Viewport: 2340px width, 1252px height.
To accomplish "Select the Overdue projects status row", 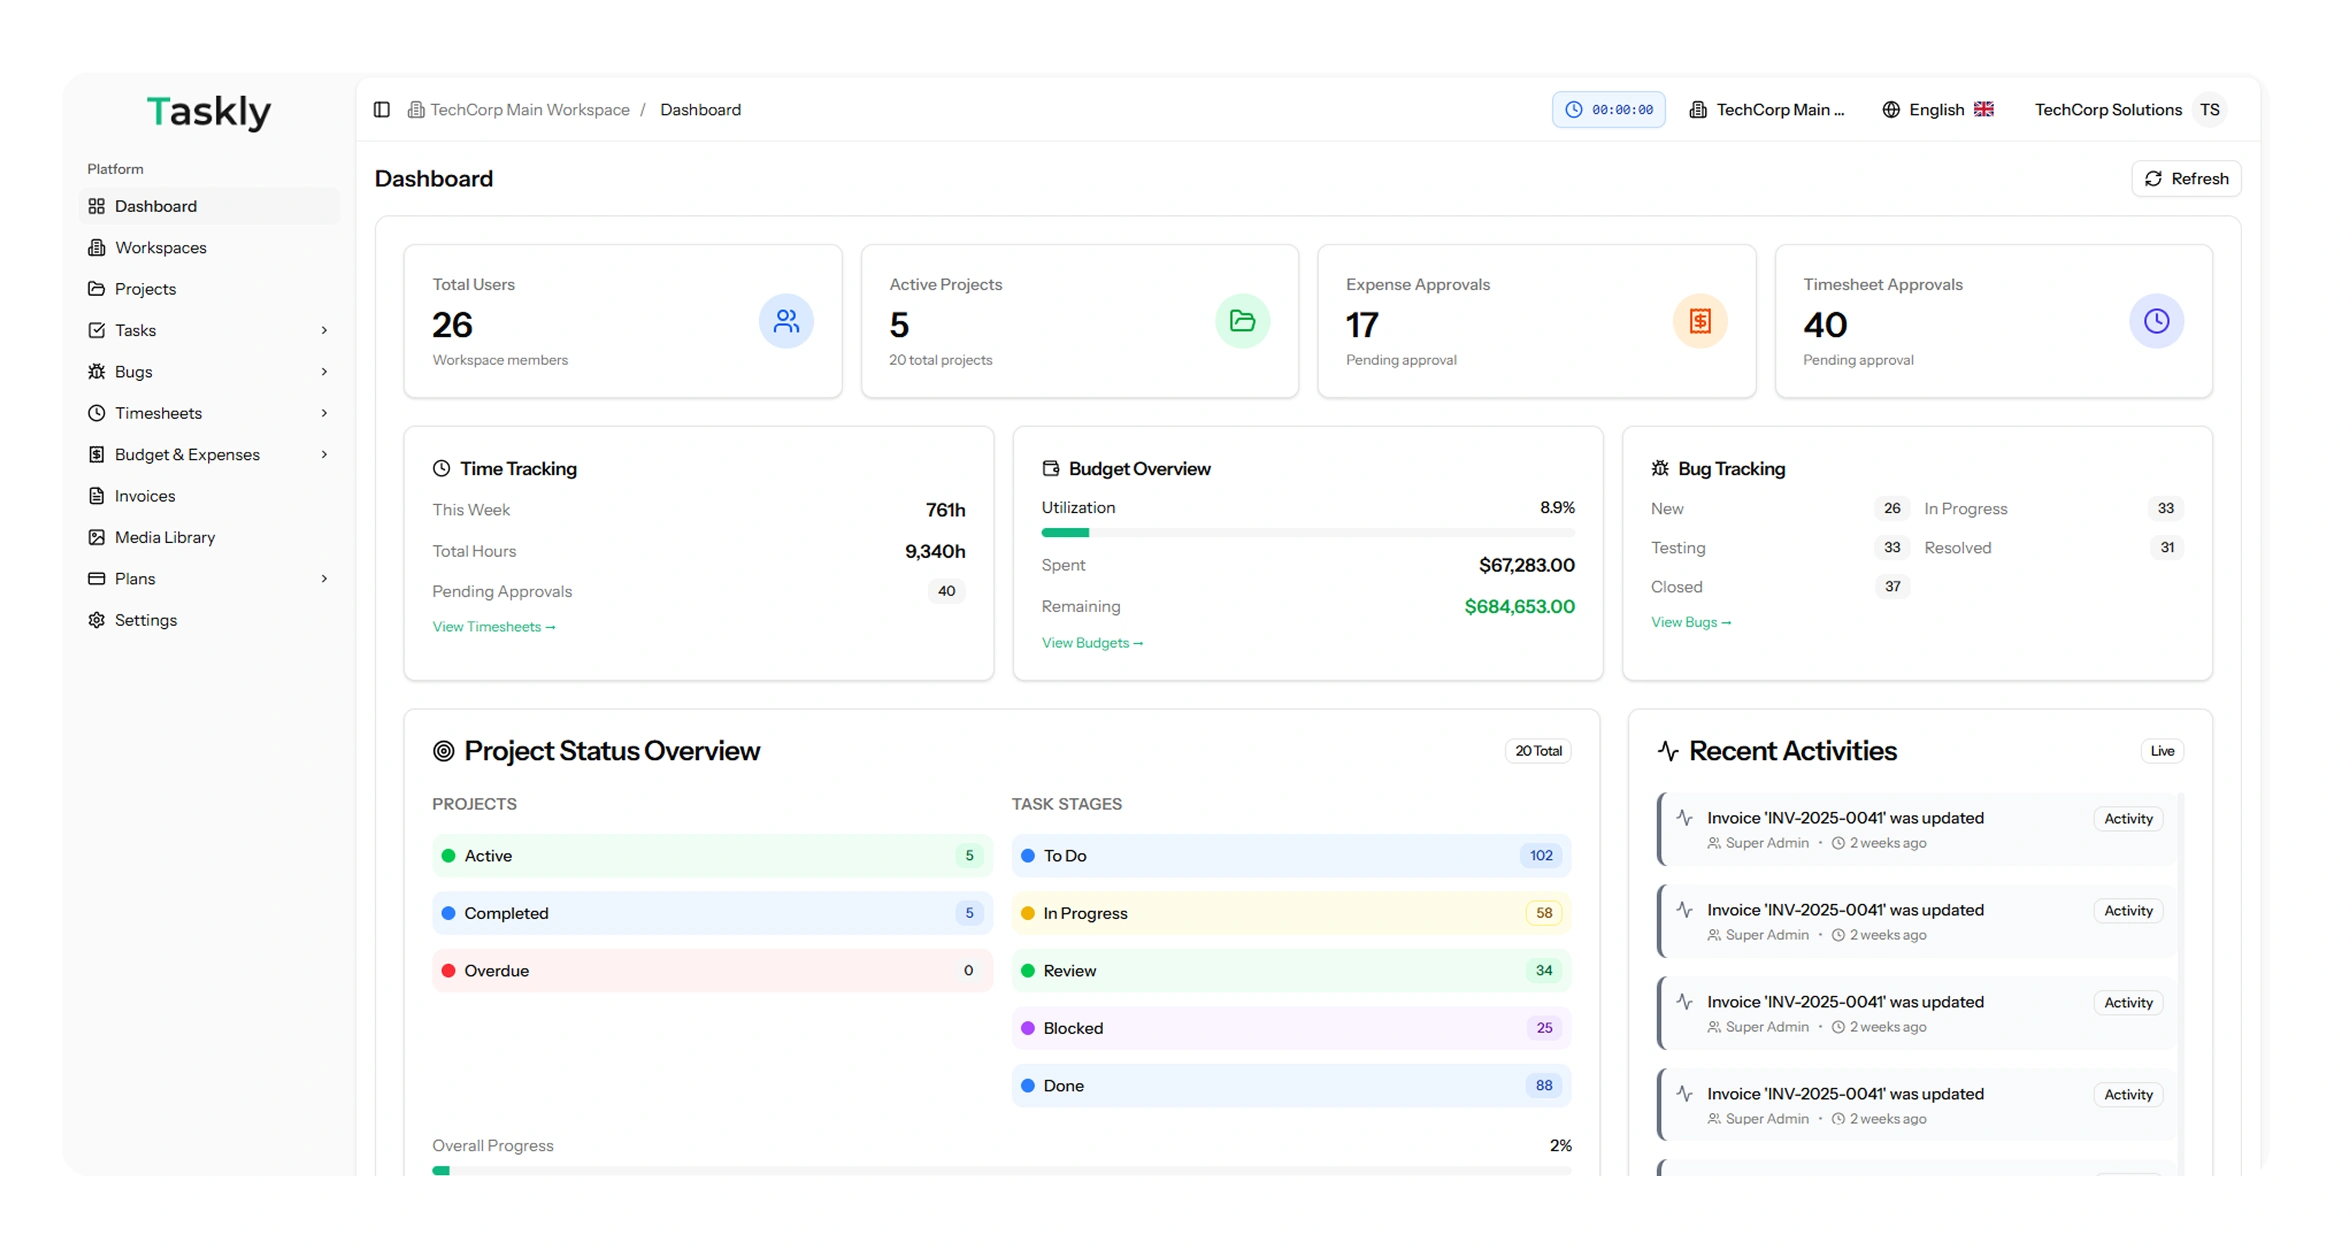I will [x=712, y=971].
